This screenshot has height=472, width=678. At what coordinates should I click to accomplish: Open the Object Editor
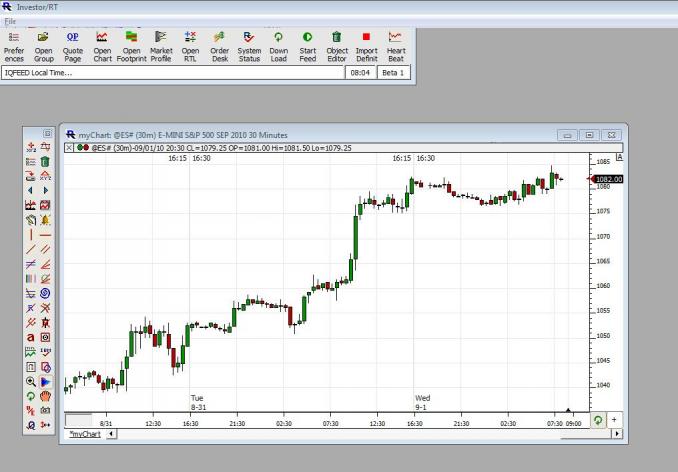pos(337,46)
